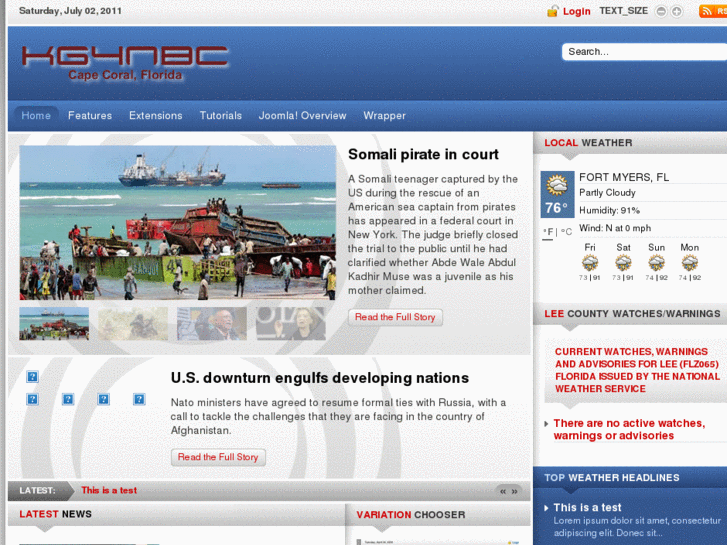
Task: Open the Wrapper menu item
Action: [384, 115]
